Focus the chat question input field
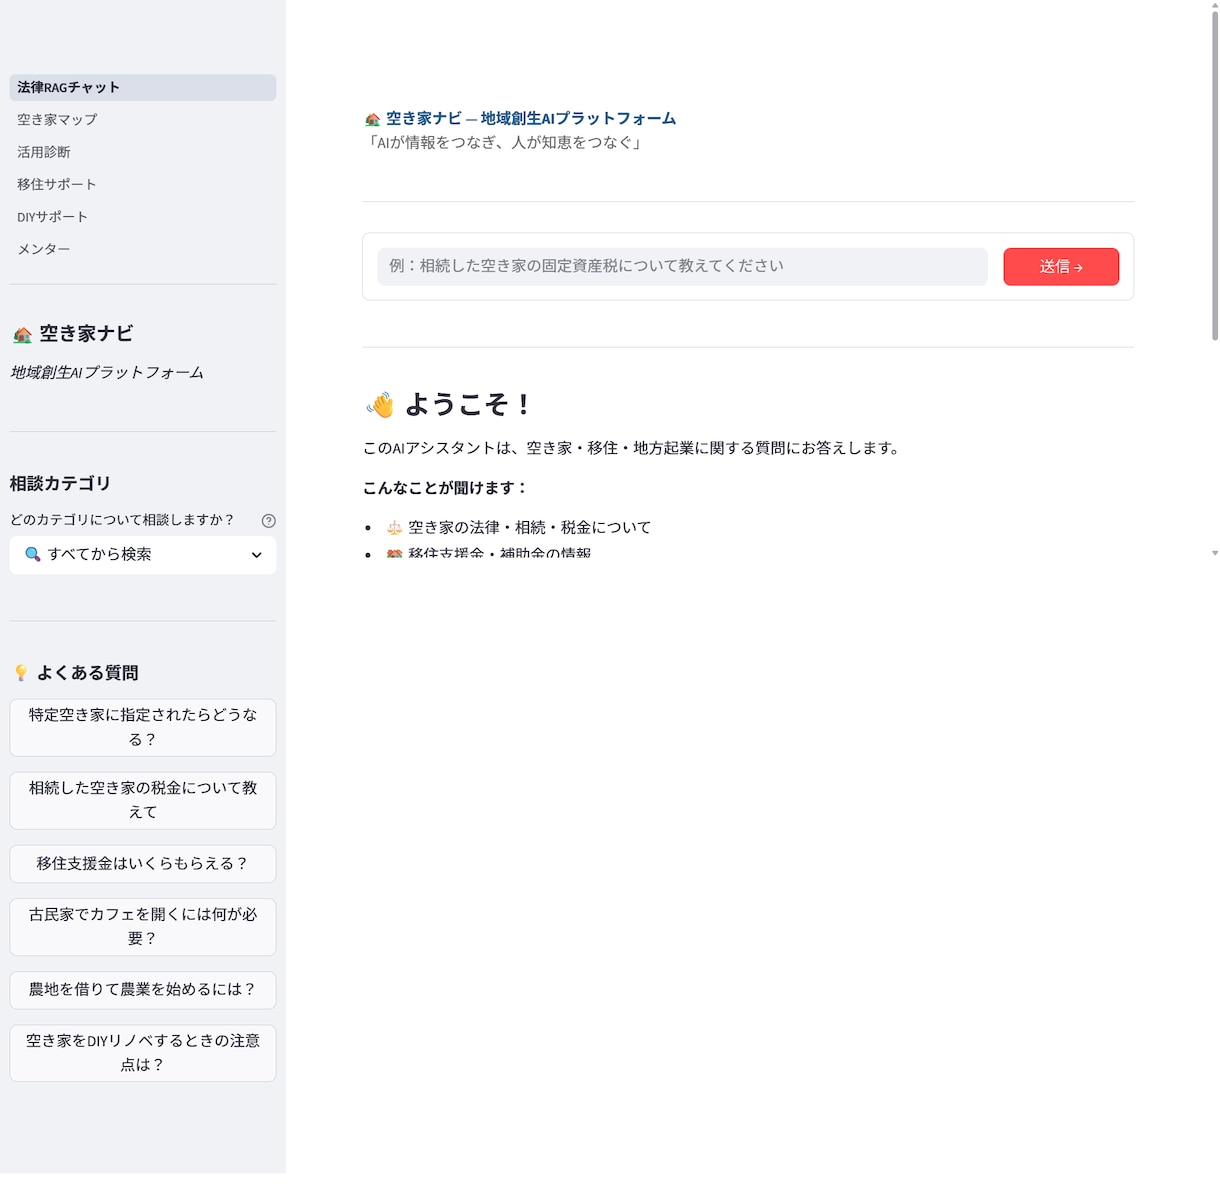The width and height of the screenshot is (1220, 1193). 682,267
